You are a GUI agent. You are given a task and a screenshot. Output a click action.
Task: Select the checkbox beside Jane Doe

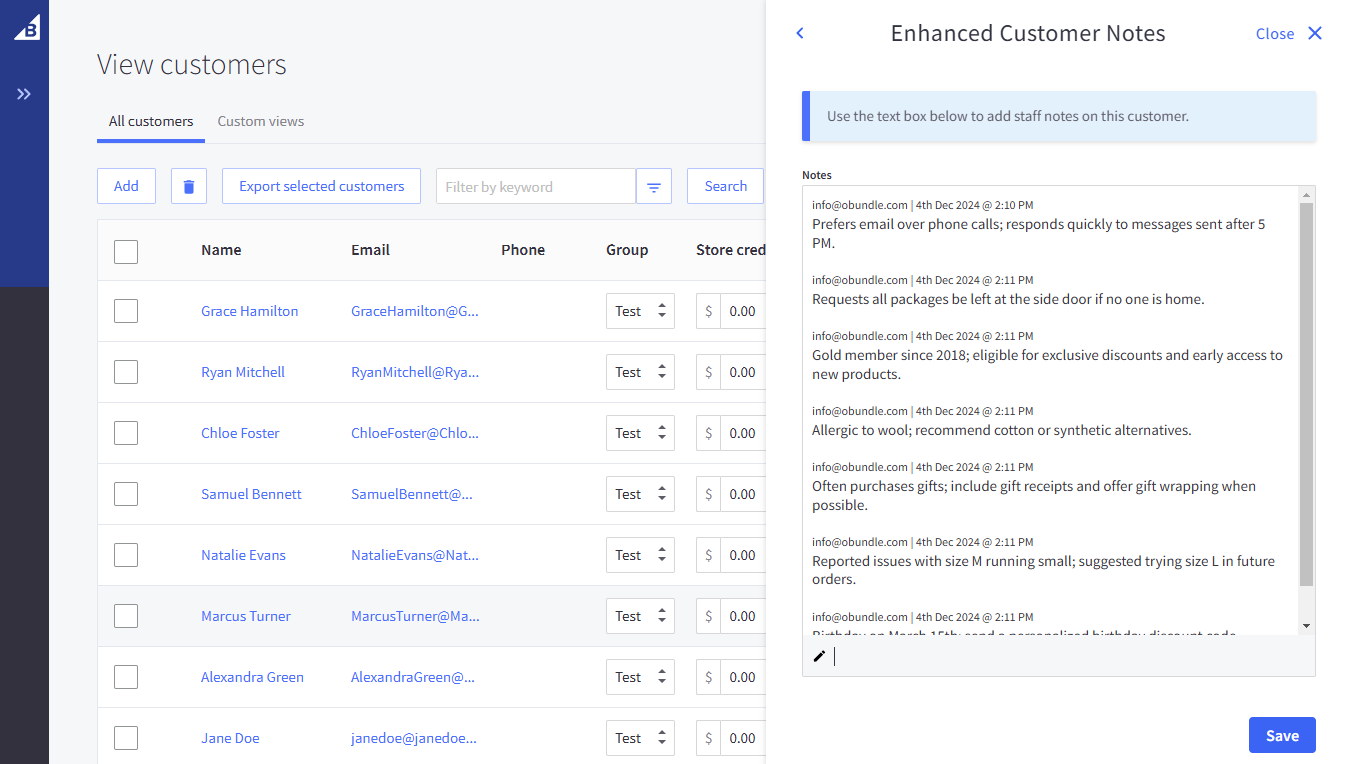[125, 737]
